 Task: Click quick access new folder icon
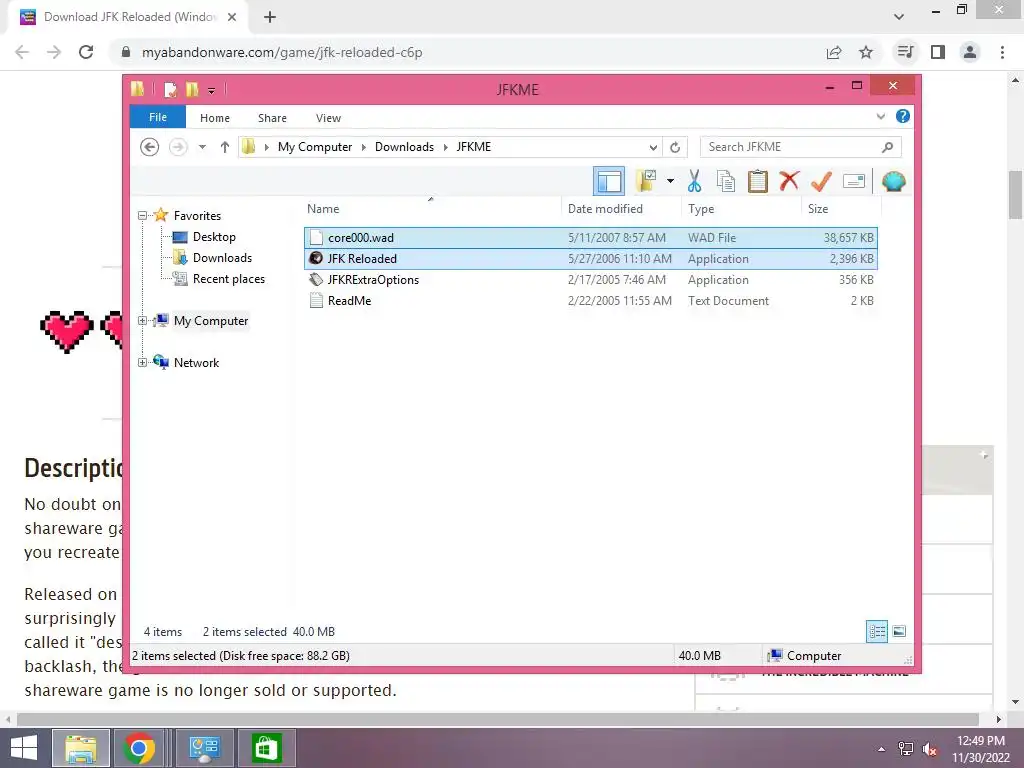tap(192, 89)
